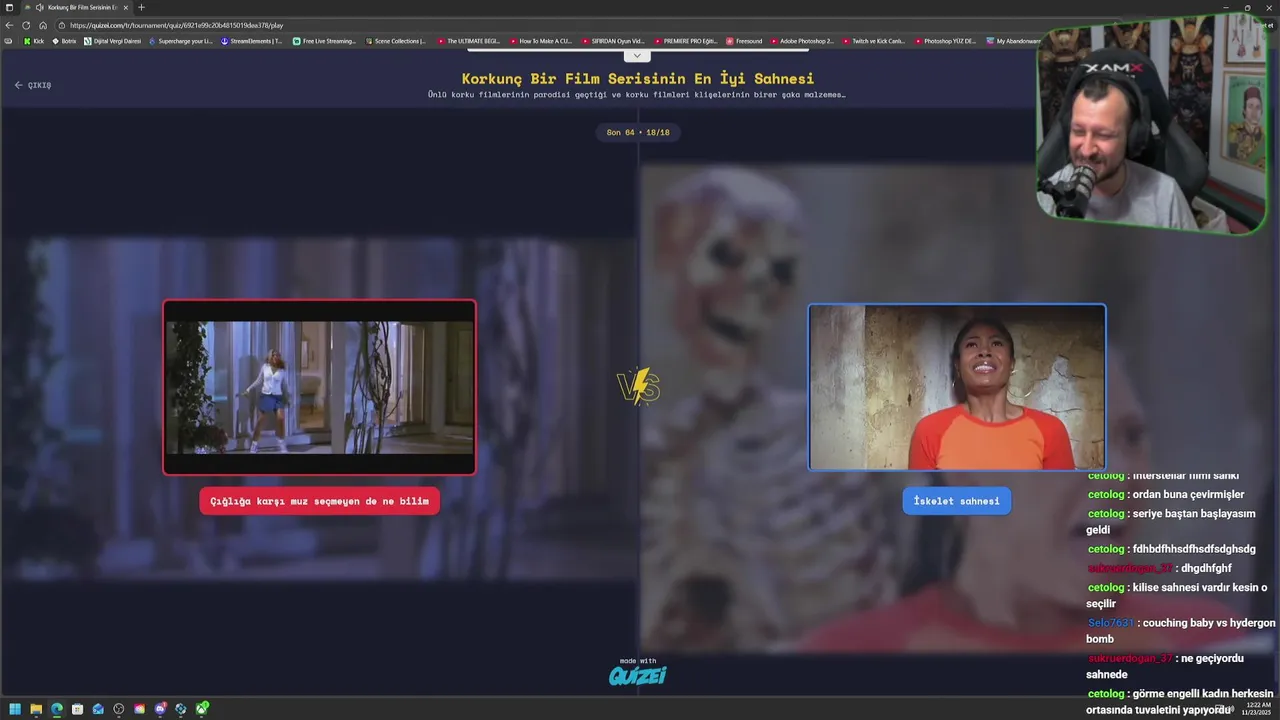
Task: Open the PREMIERE PRO Eğiti... bookmark
Action: [x=685, y=41]
